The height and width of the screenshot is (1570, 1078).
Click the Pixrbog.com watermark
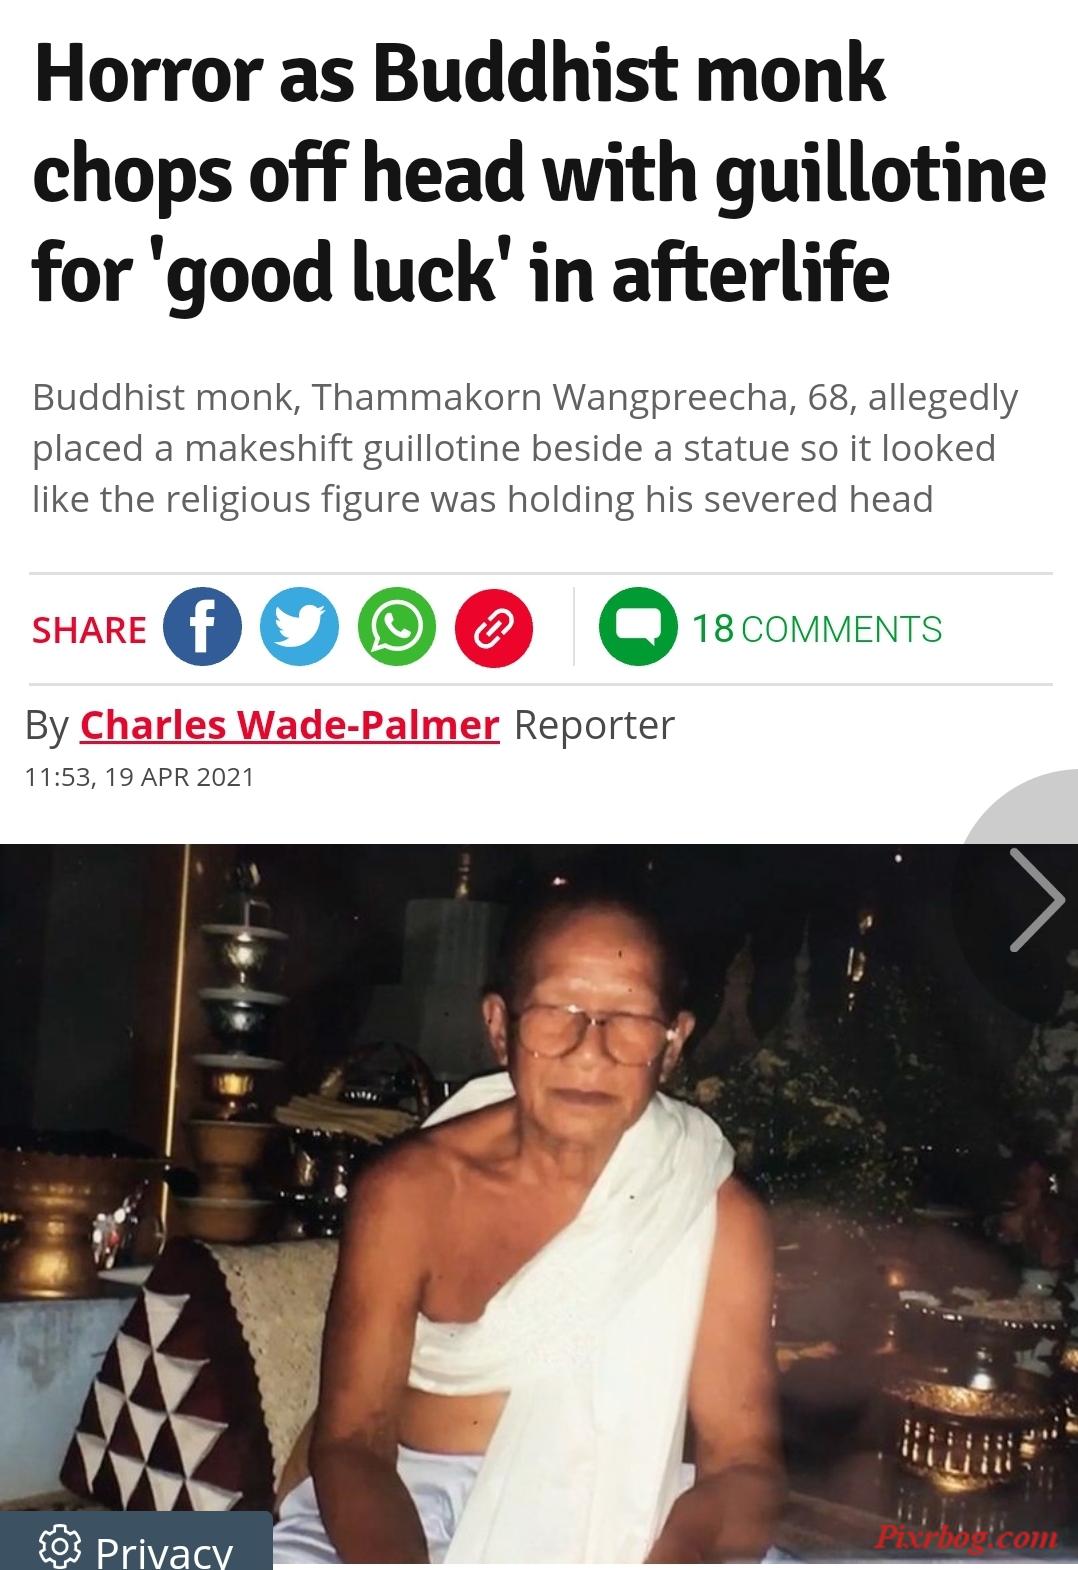965,1536
